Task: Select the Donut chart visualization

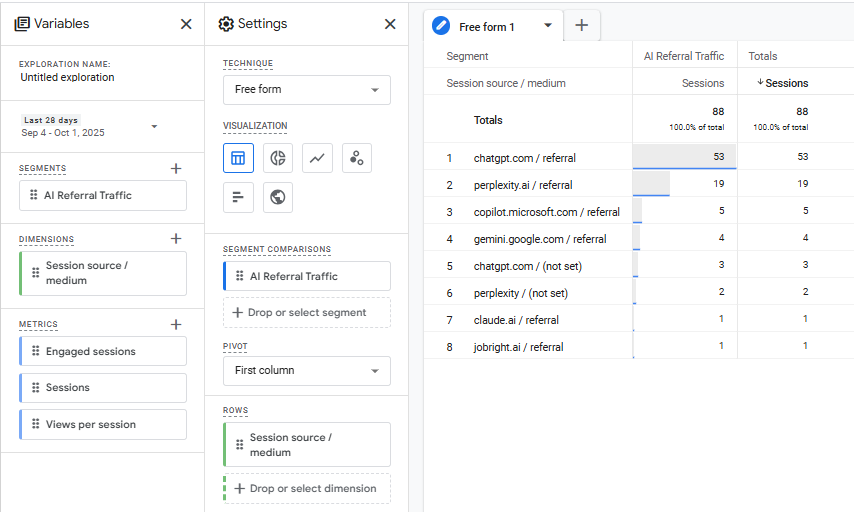Action: pyautogui.click(x=278, y=158)
